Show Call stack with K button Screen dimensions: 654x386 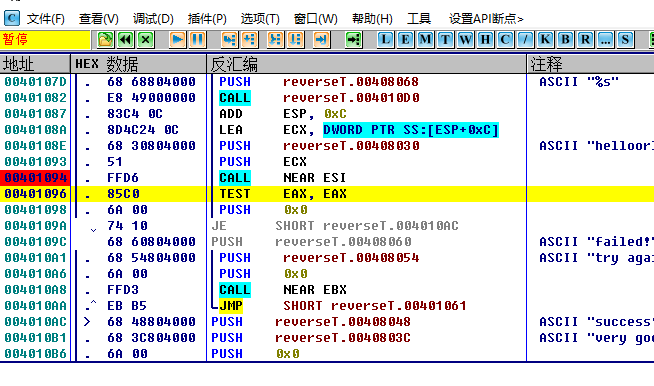(x=545, y=40)
